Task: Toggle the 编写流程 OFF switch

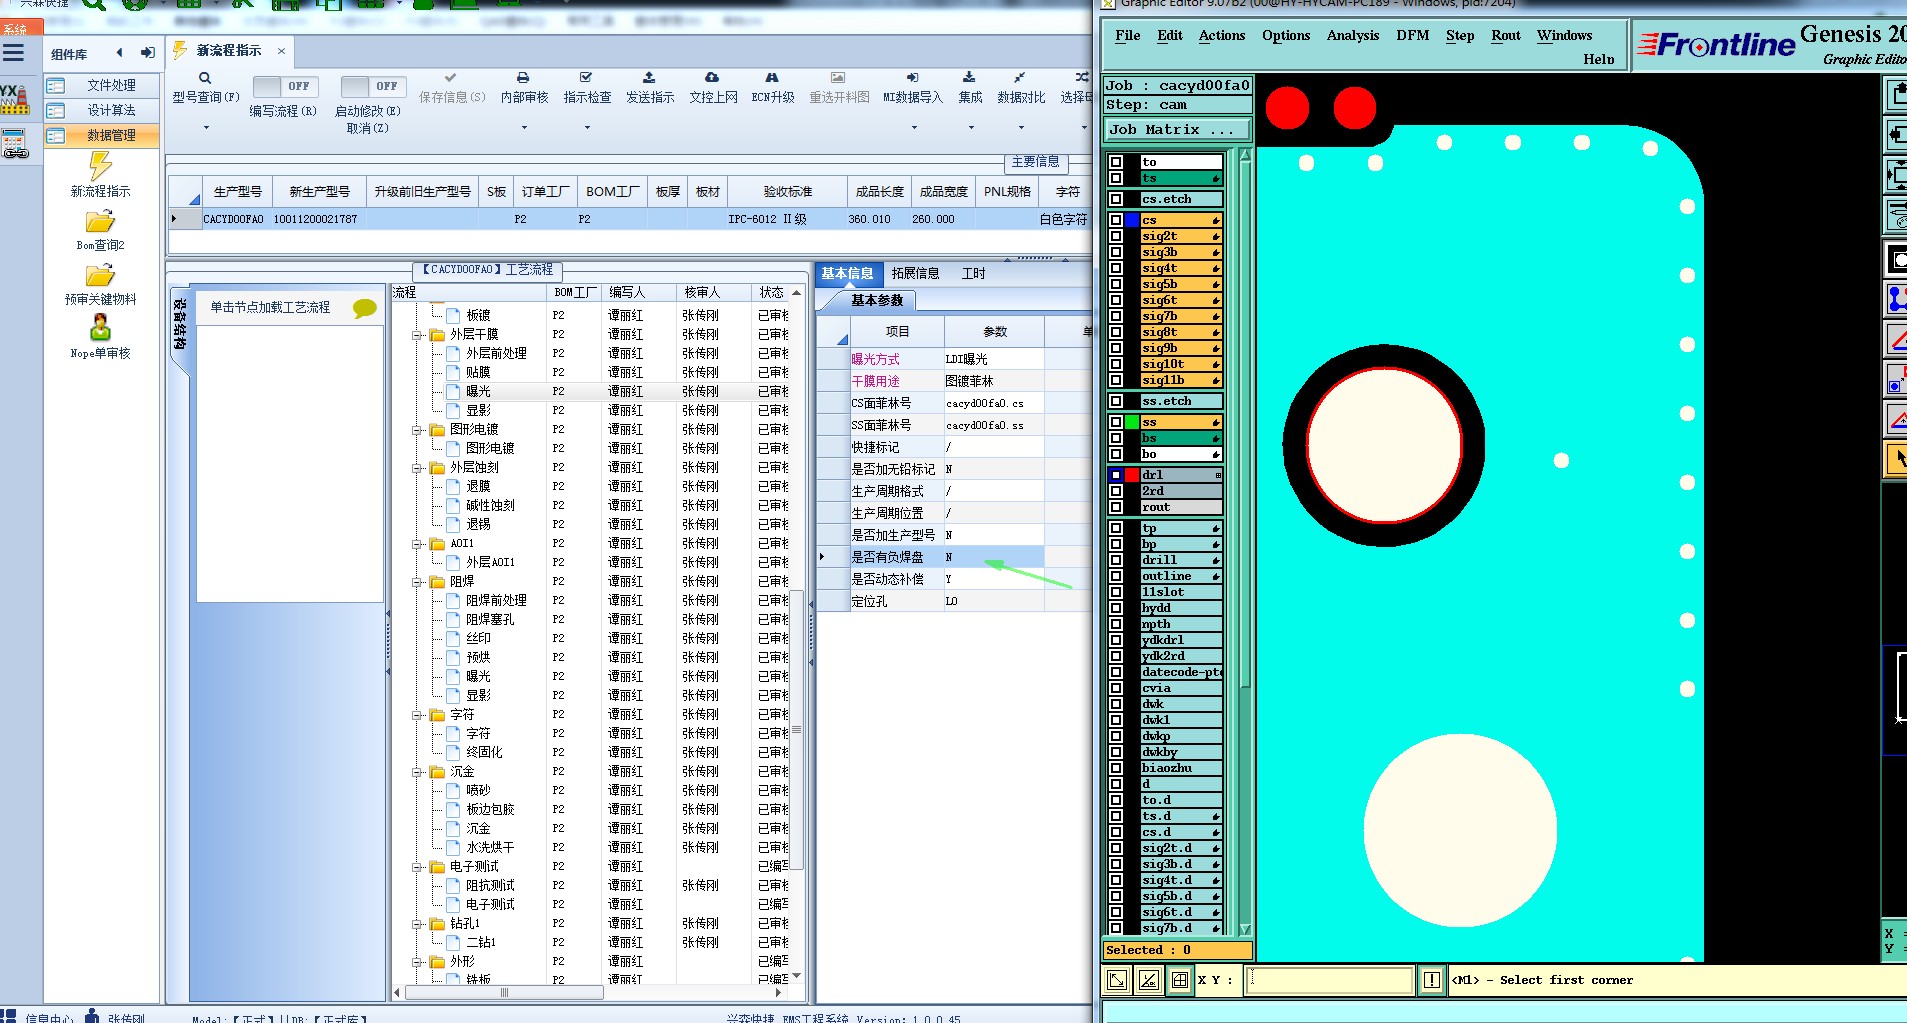Action: 284,87
